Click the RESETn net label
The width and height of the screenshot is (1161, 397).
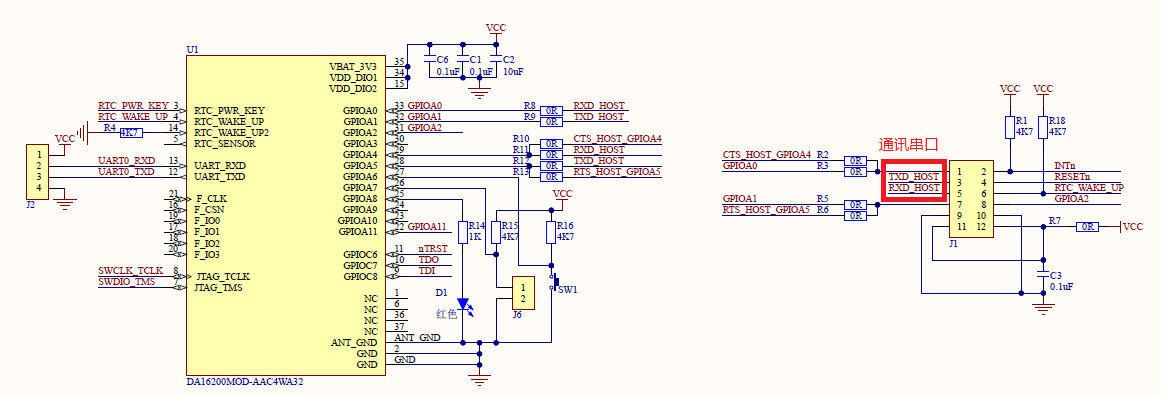coord(1071,177)
